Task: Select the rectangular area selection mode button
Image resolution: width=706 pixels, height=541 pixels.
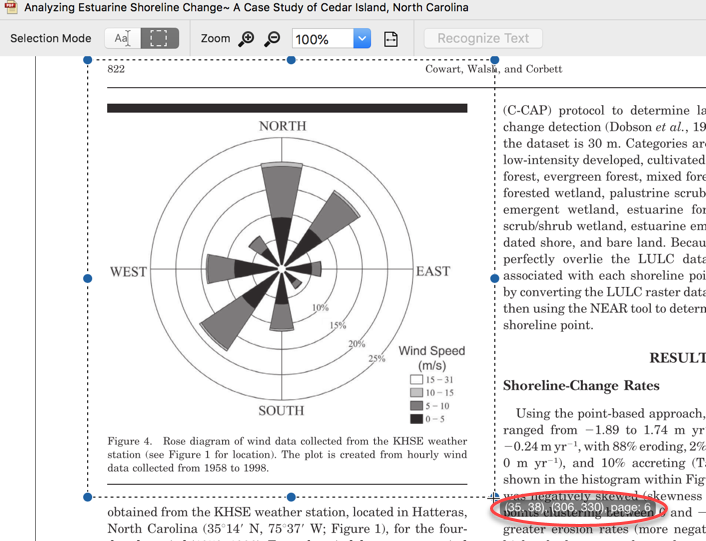Action: (160, 38)
